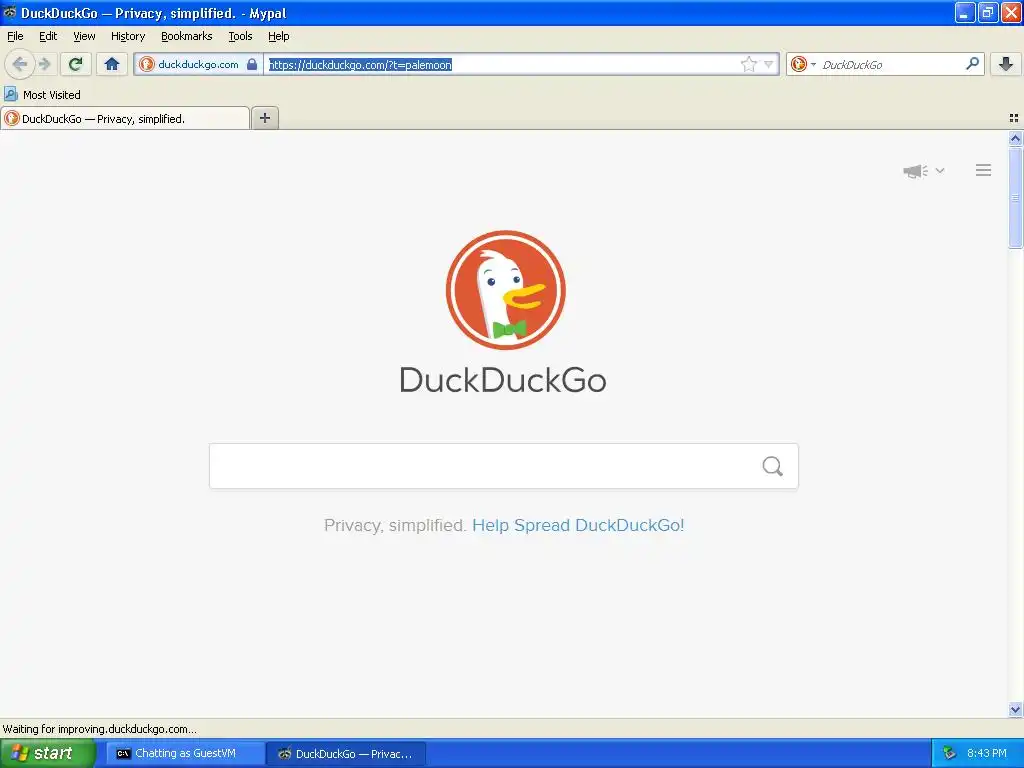Follow the Help Spread DuckDuckGo! link
The height and width of the screenshot is (768, 1024).
(x=578, y=525)
